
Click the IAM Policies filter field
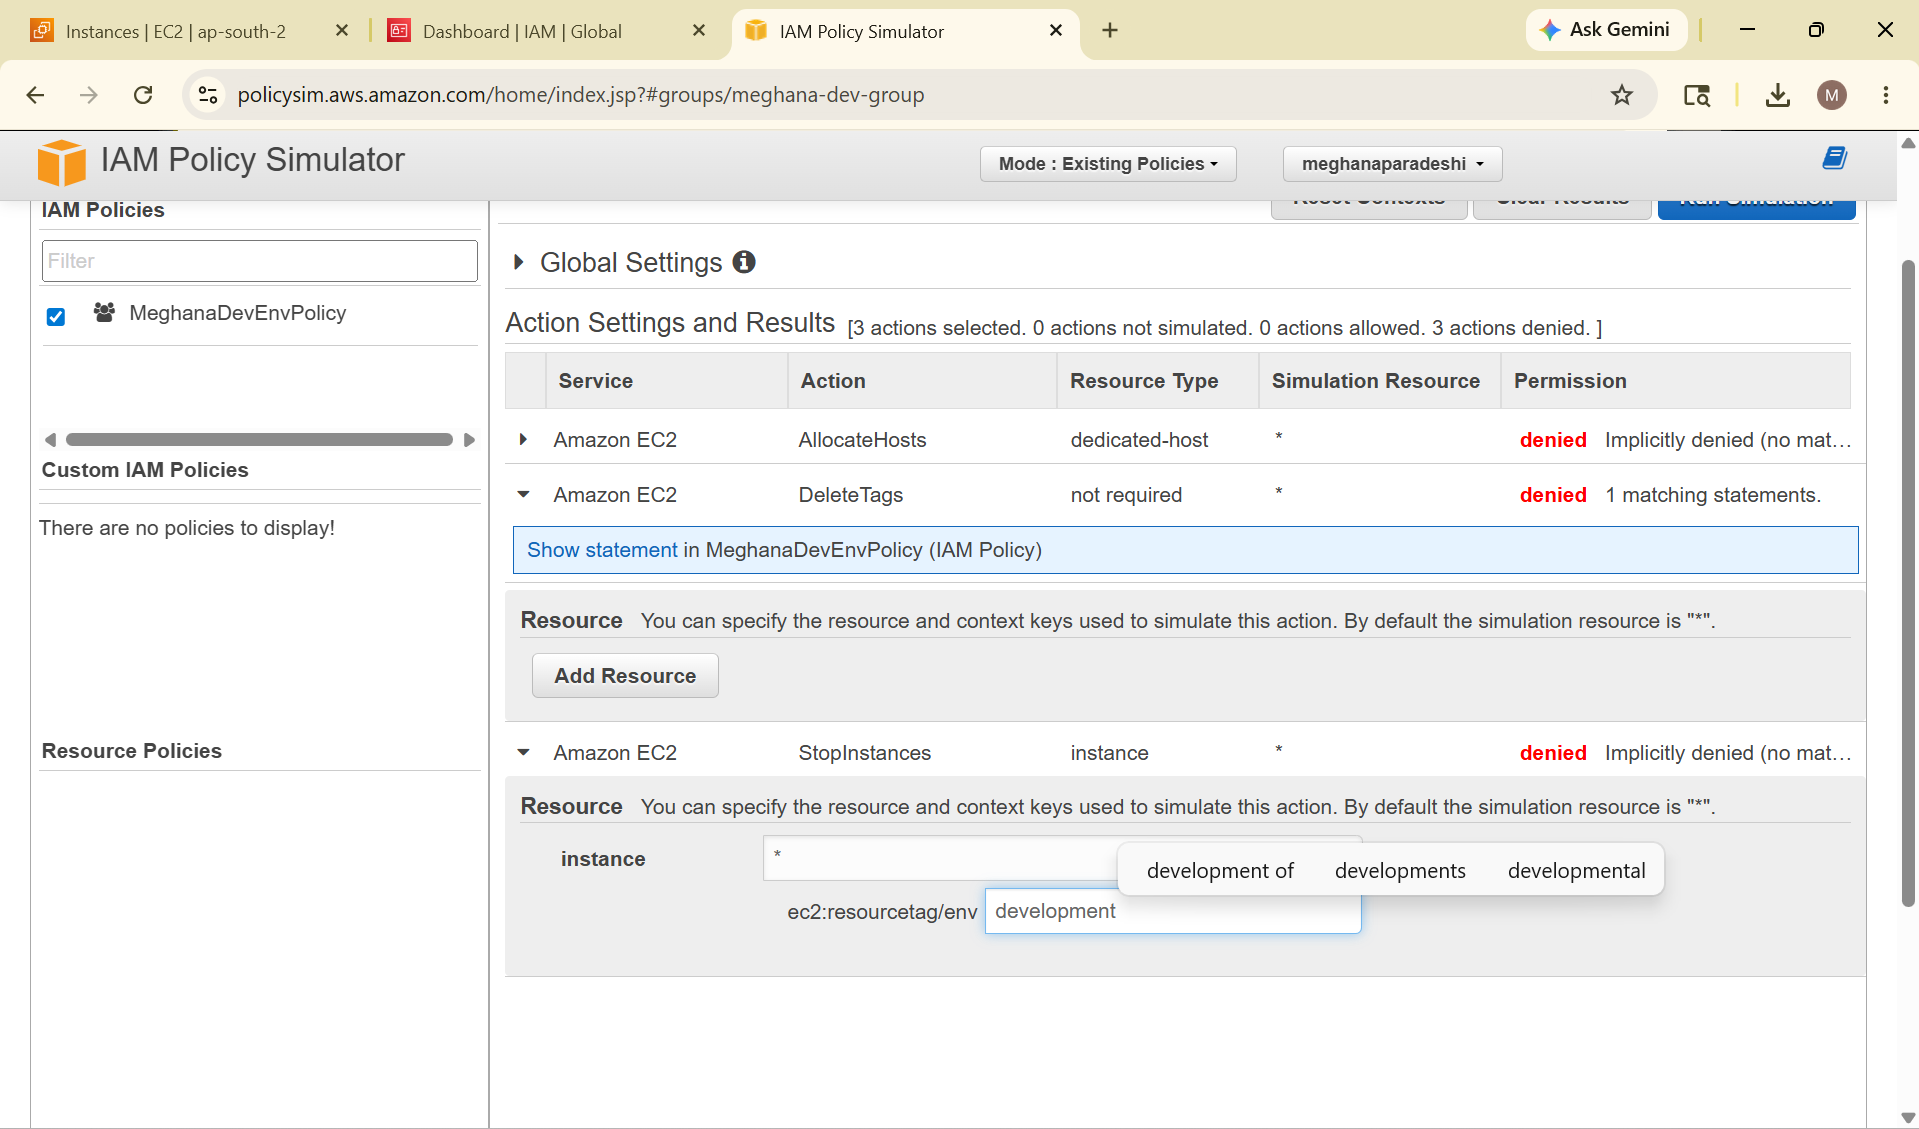[260, 261]
